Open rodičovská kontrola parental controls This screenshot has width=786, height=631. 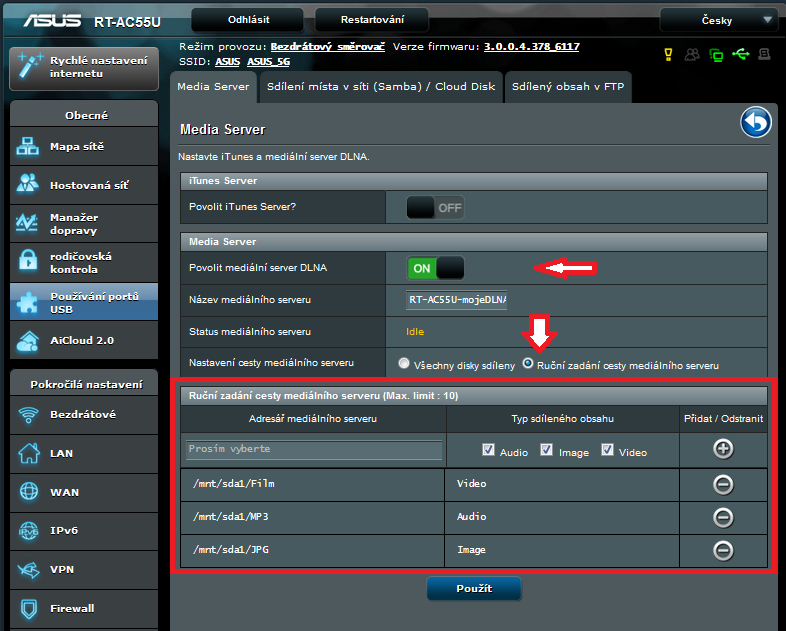point(82,262)
